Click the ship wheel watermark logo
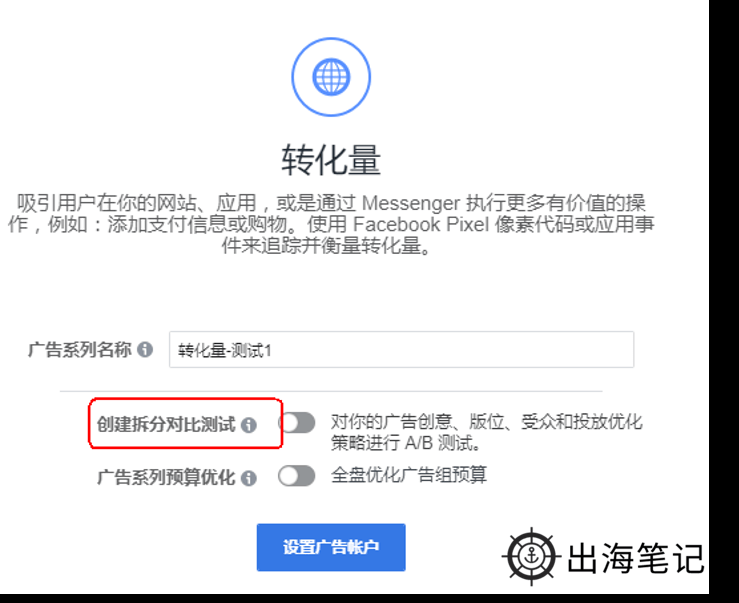Screen dimensions: 739x603 [x=531, y=556]
